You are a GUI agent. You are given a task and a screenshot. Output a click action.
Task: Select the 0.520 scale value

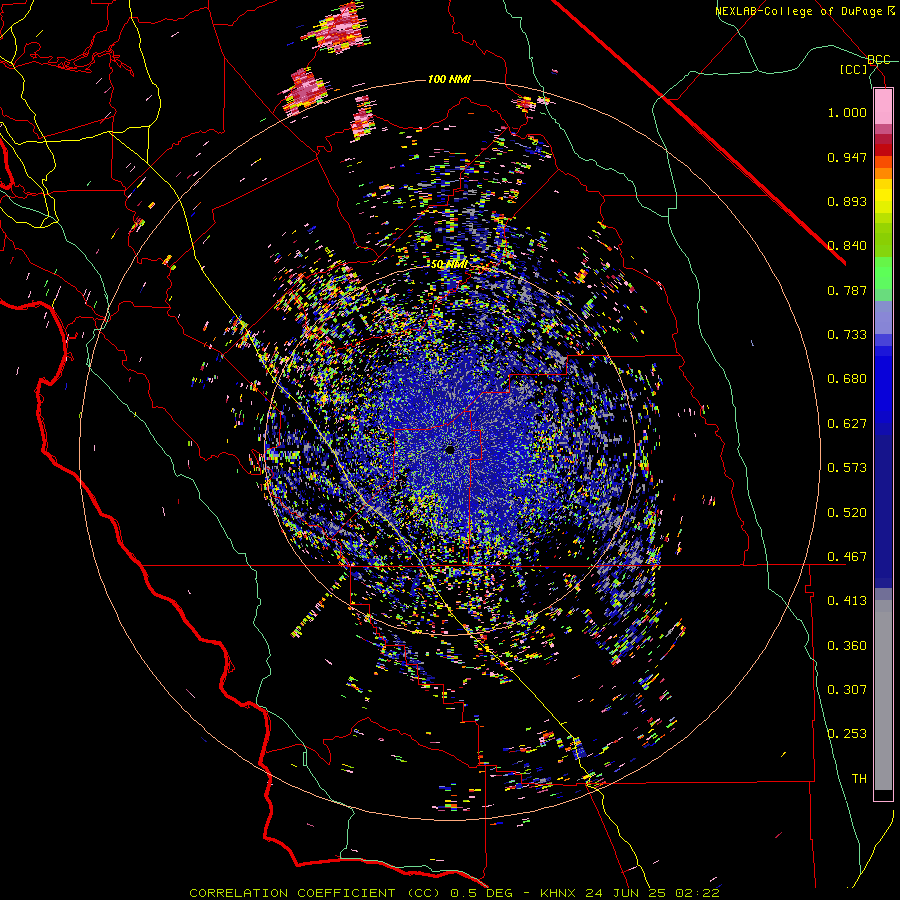847,513
